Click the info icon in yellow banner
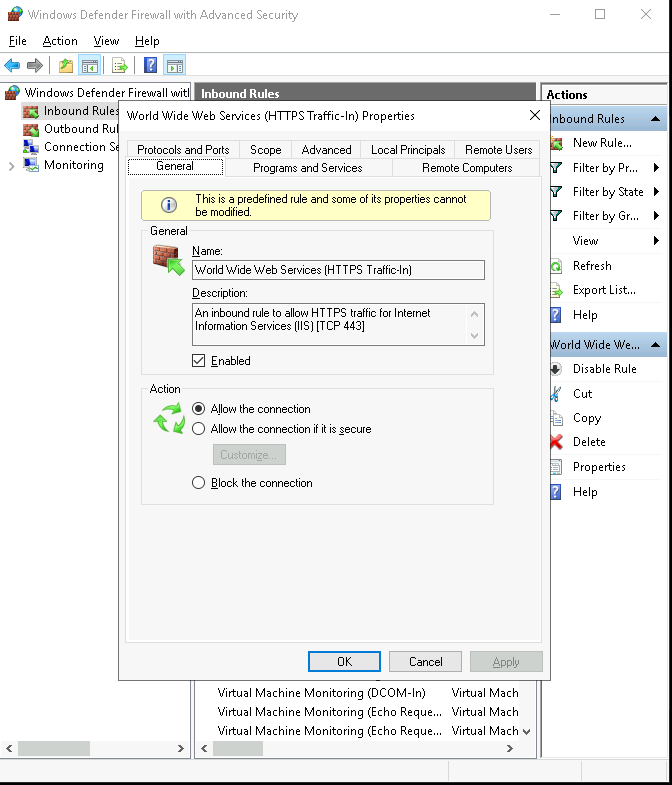Viewport: 672px width, 785px height. pyautogui.click(x=169, y=205)
